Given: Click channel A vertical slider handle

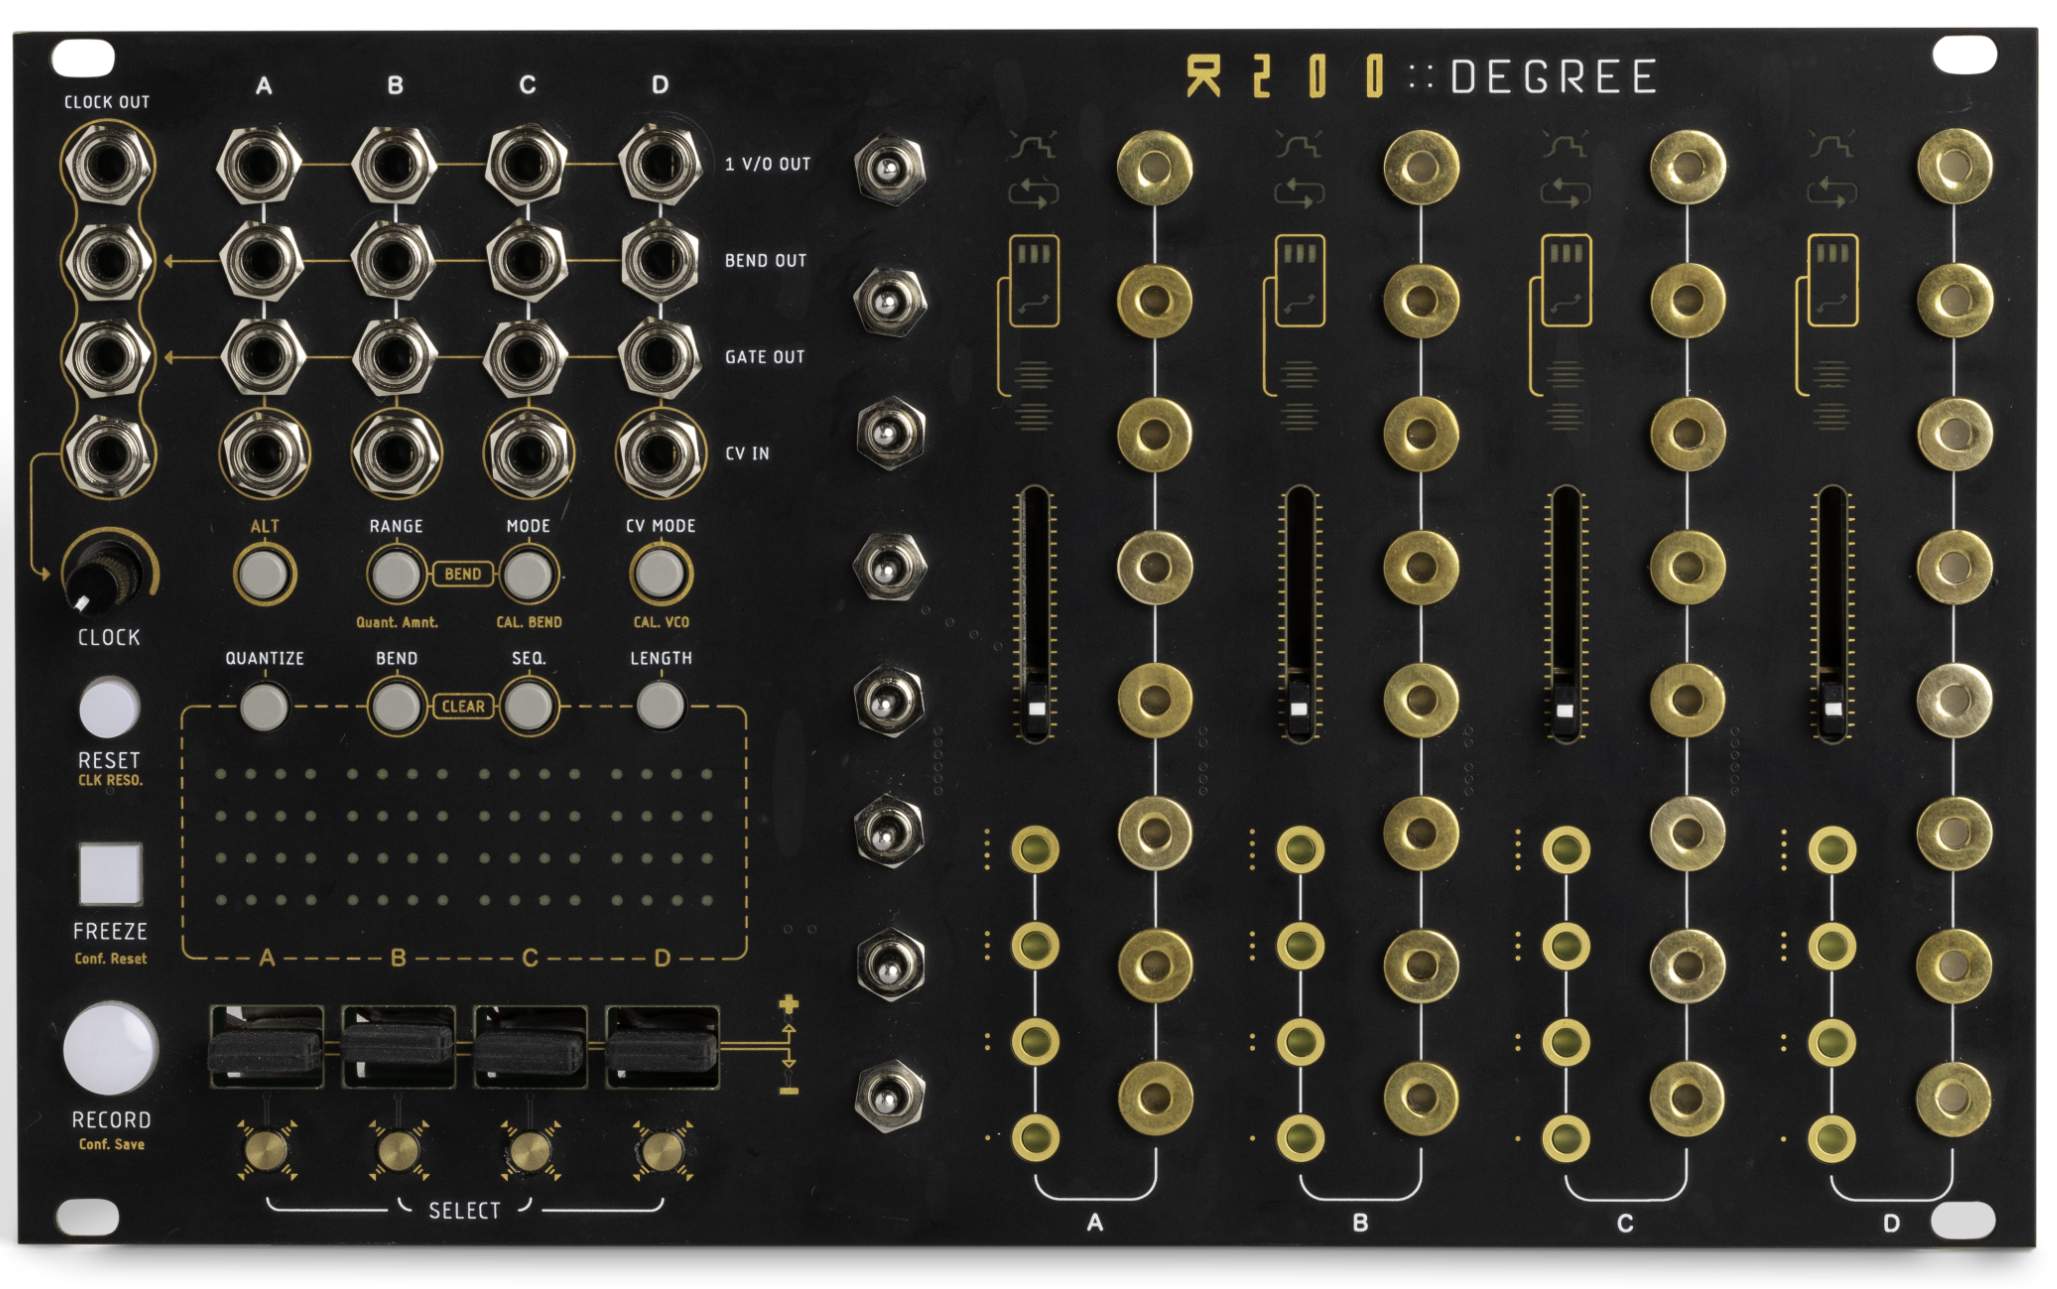Looking at the screenshot, I should coord(1035,707).
